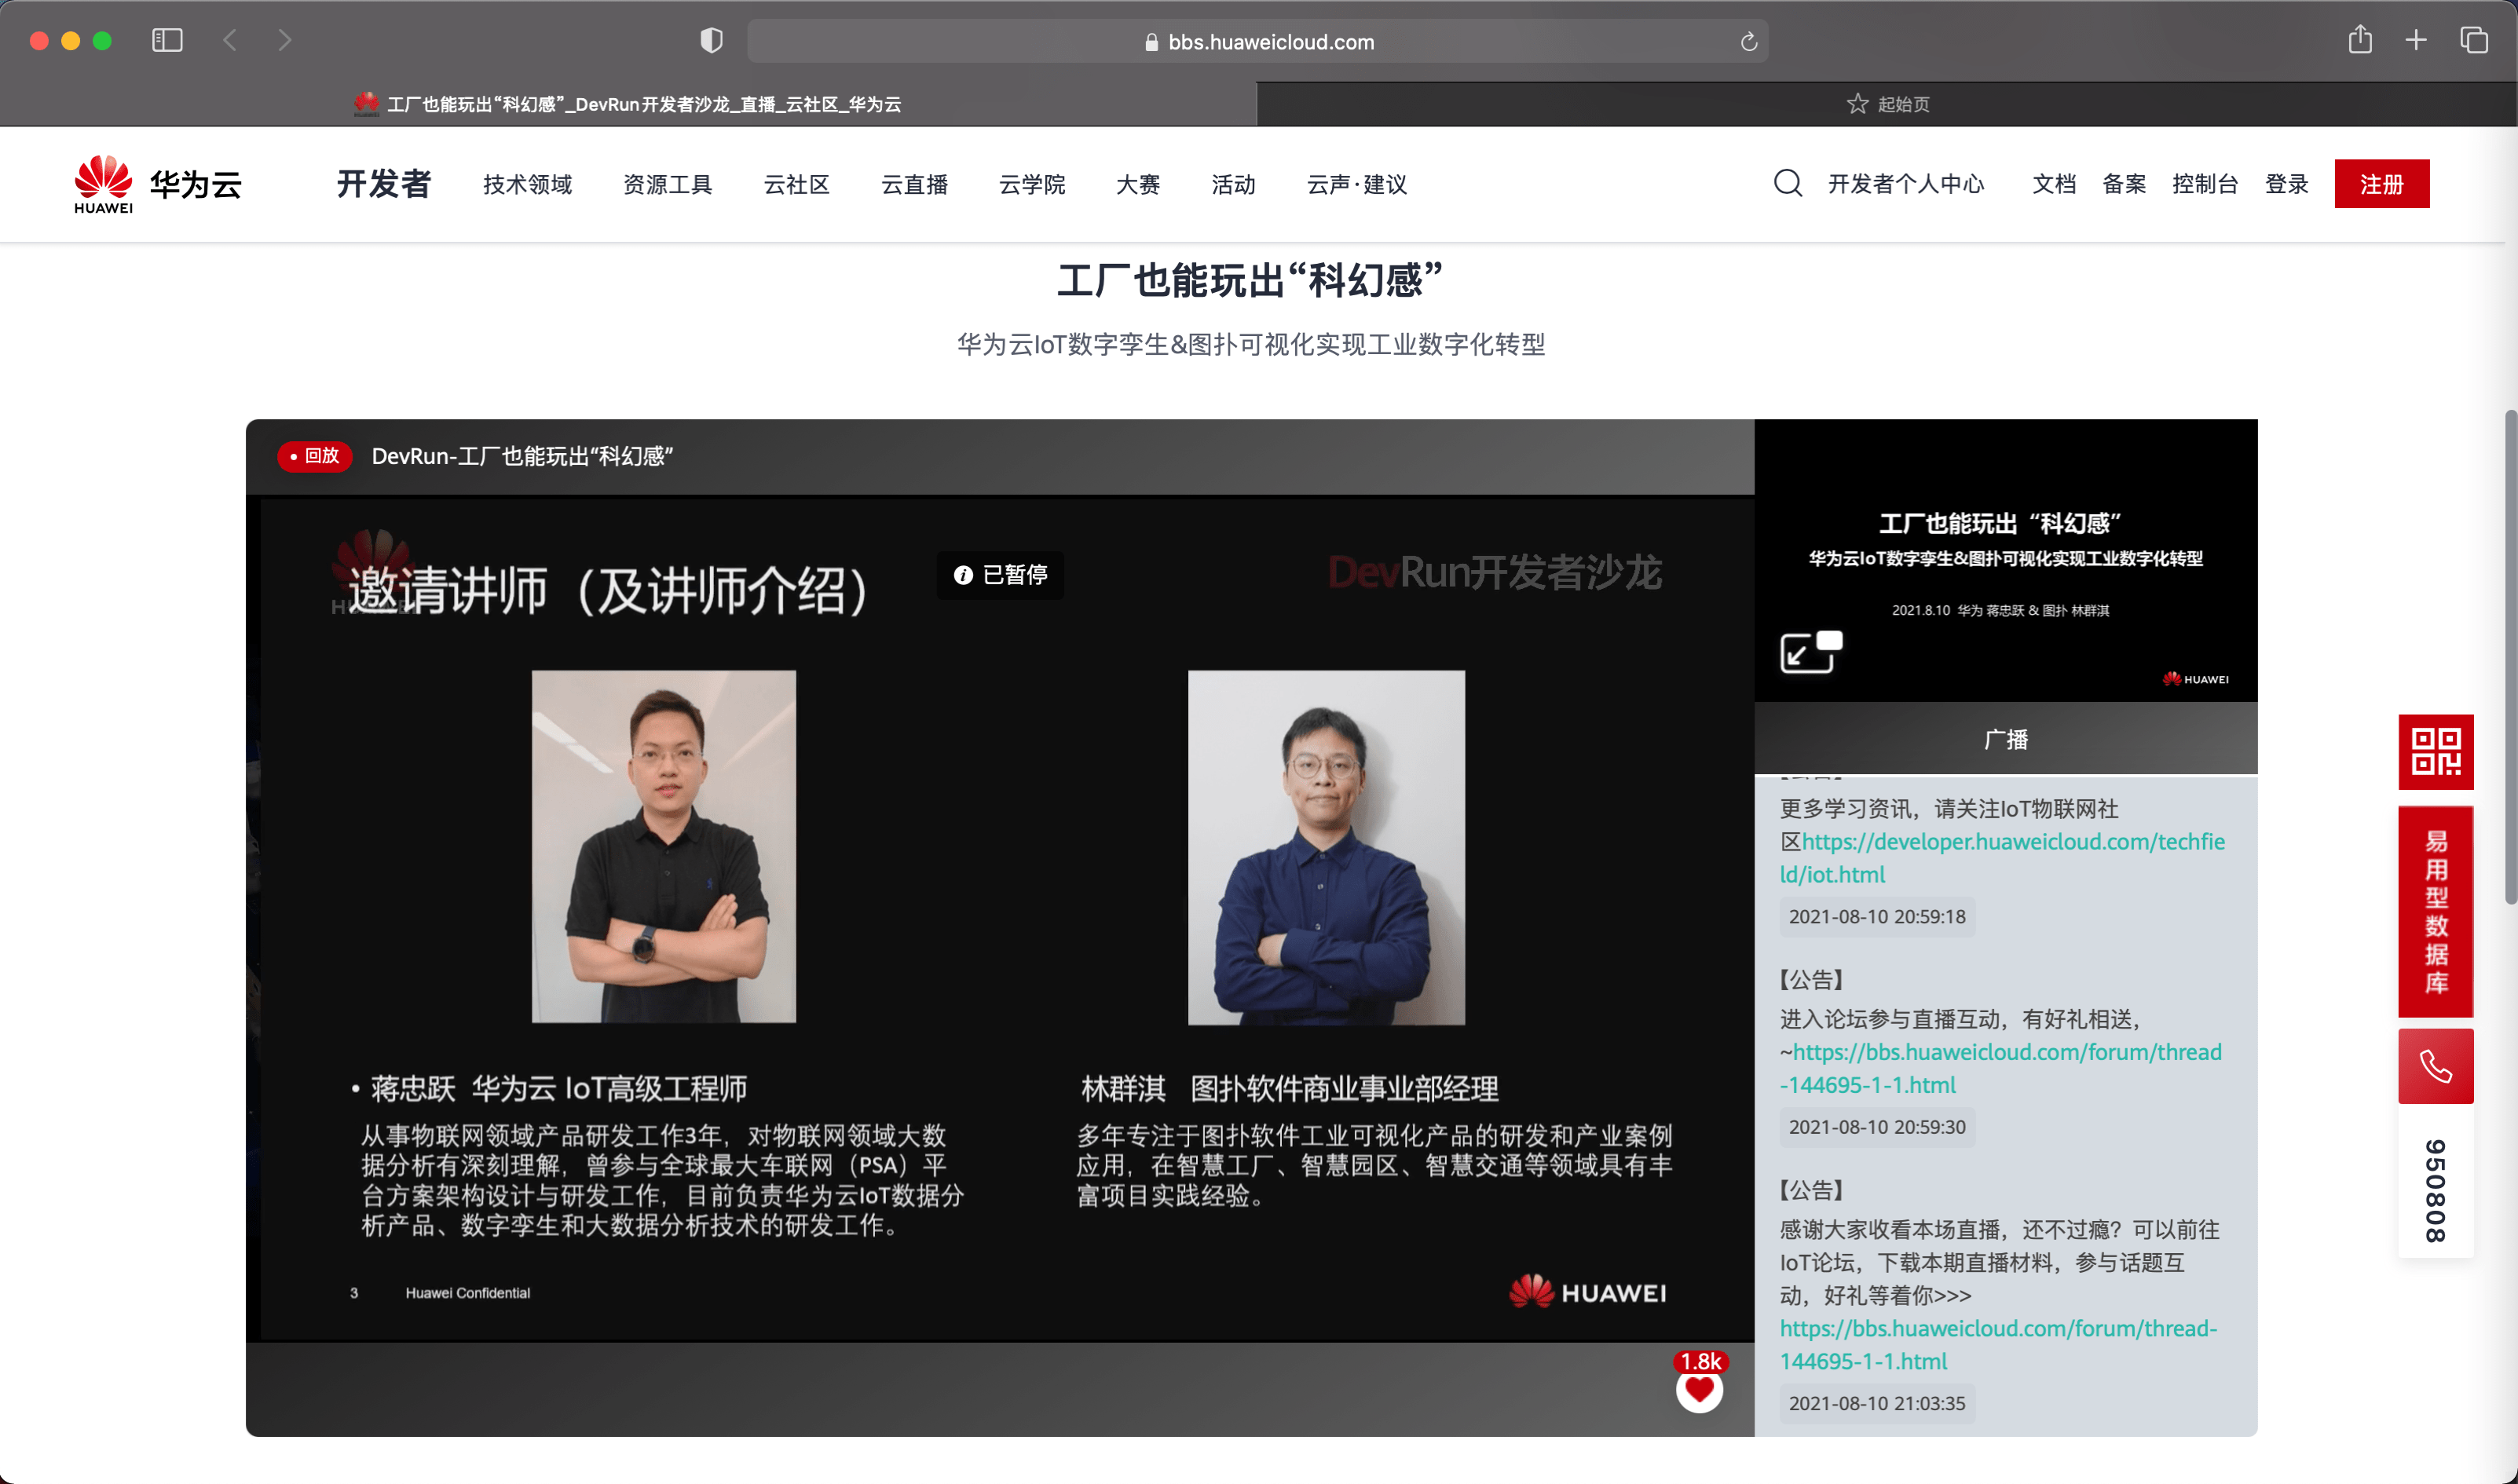Click the 回放 replay badge
Viewport: 2518px width, 1484px height.
[314, 456]
